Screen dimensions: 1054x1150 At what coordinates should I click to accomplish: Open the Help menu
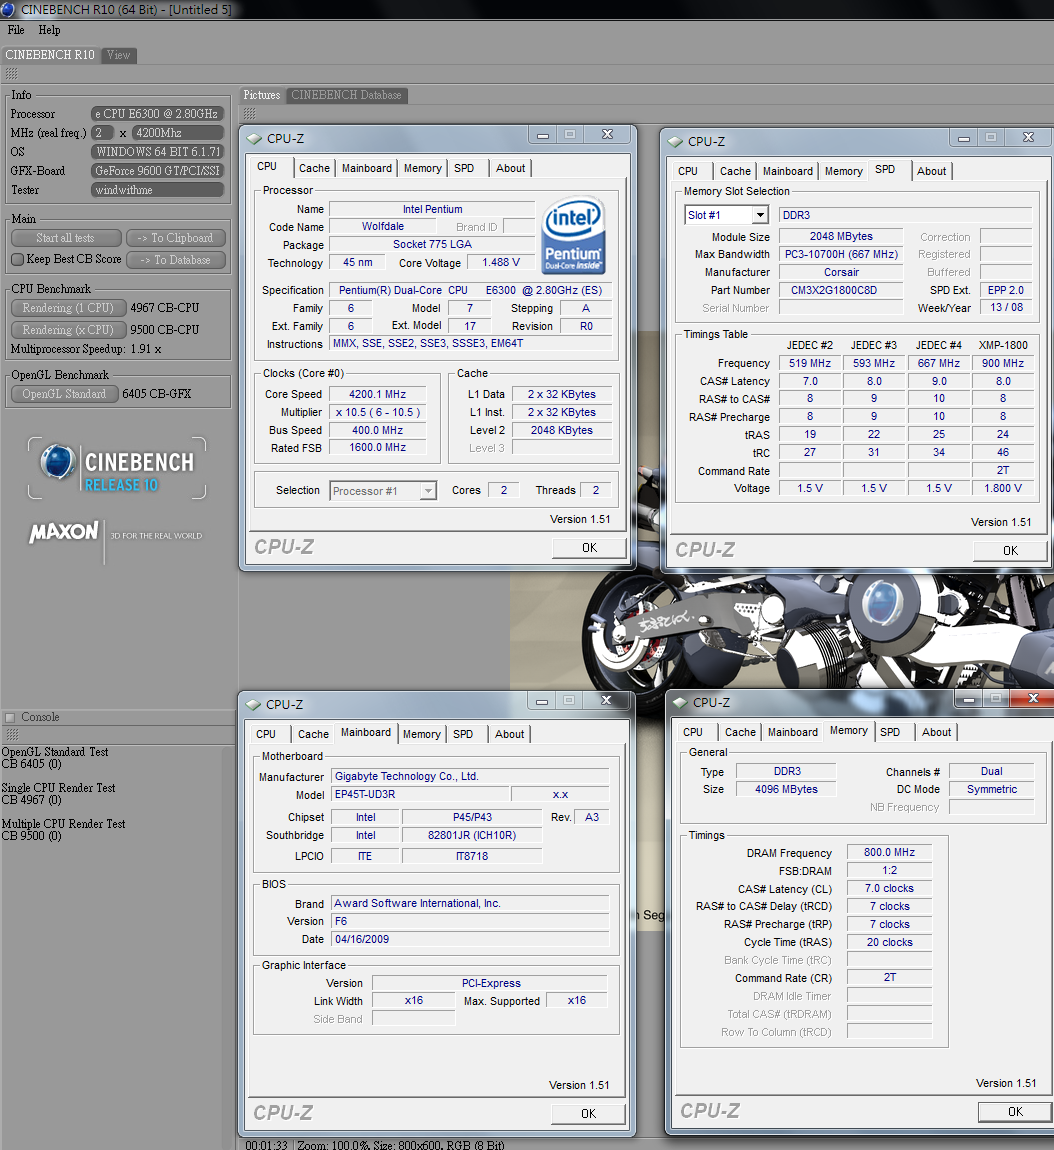pyautogui.click(x=49, y=30)
